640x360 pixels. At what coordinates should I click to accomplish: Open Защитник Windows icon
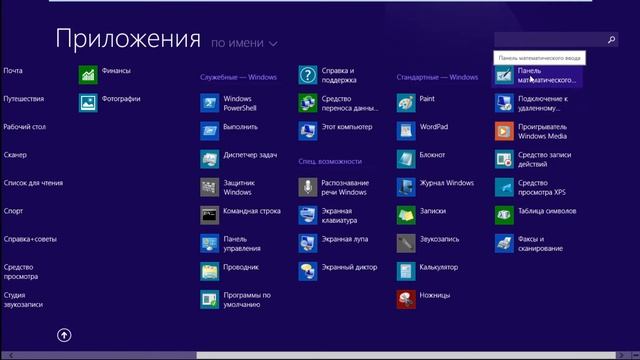click(209, 187)
